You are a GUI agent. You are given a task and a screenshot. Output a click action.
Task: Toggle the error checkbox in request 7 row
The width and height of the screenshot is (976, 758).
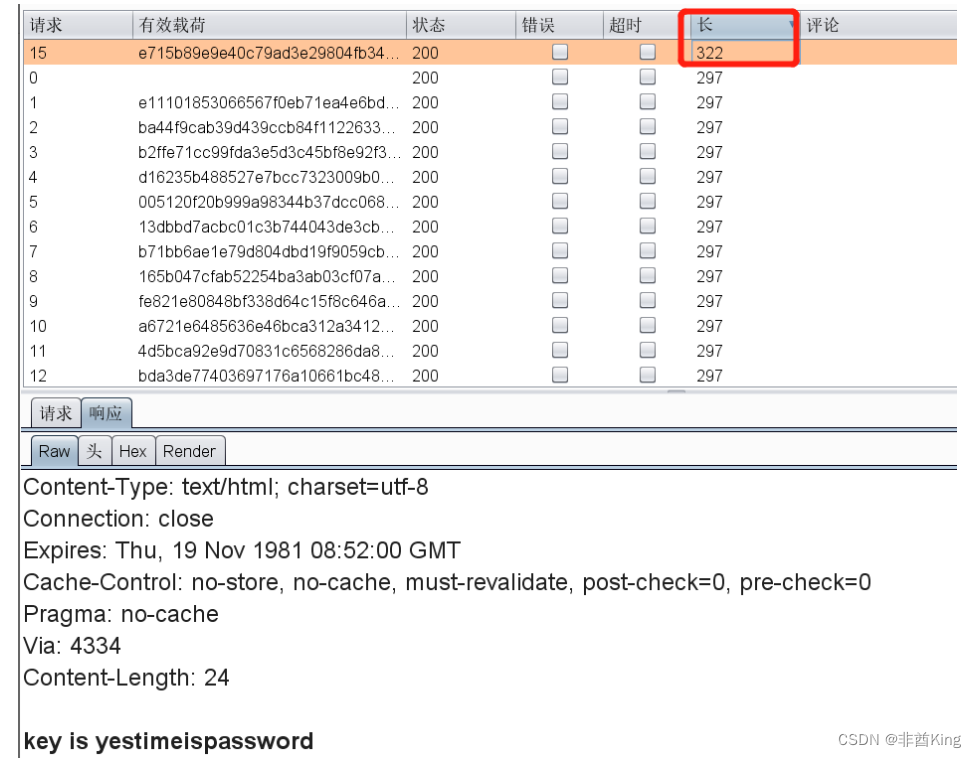pyautogui.click(x=560, y=251)
